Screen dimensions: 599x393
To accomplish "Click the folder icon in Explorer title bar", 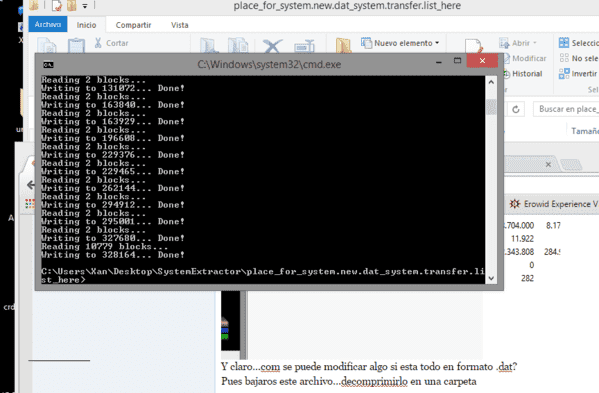I will 34,5.
